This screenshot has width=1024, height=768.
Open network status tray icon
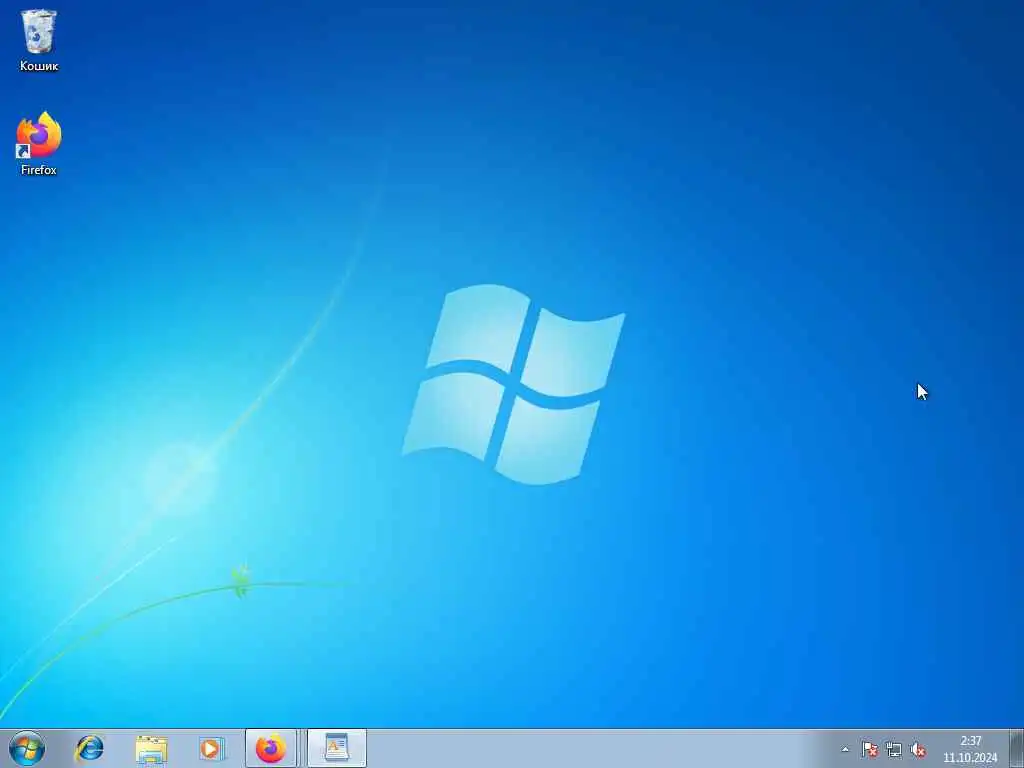[893, 750]
